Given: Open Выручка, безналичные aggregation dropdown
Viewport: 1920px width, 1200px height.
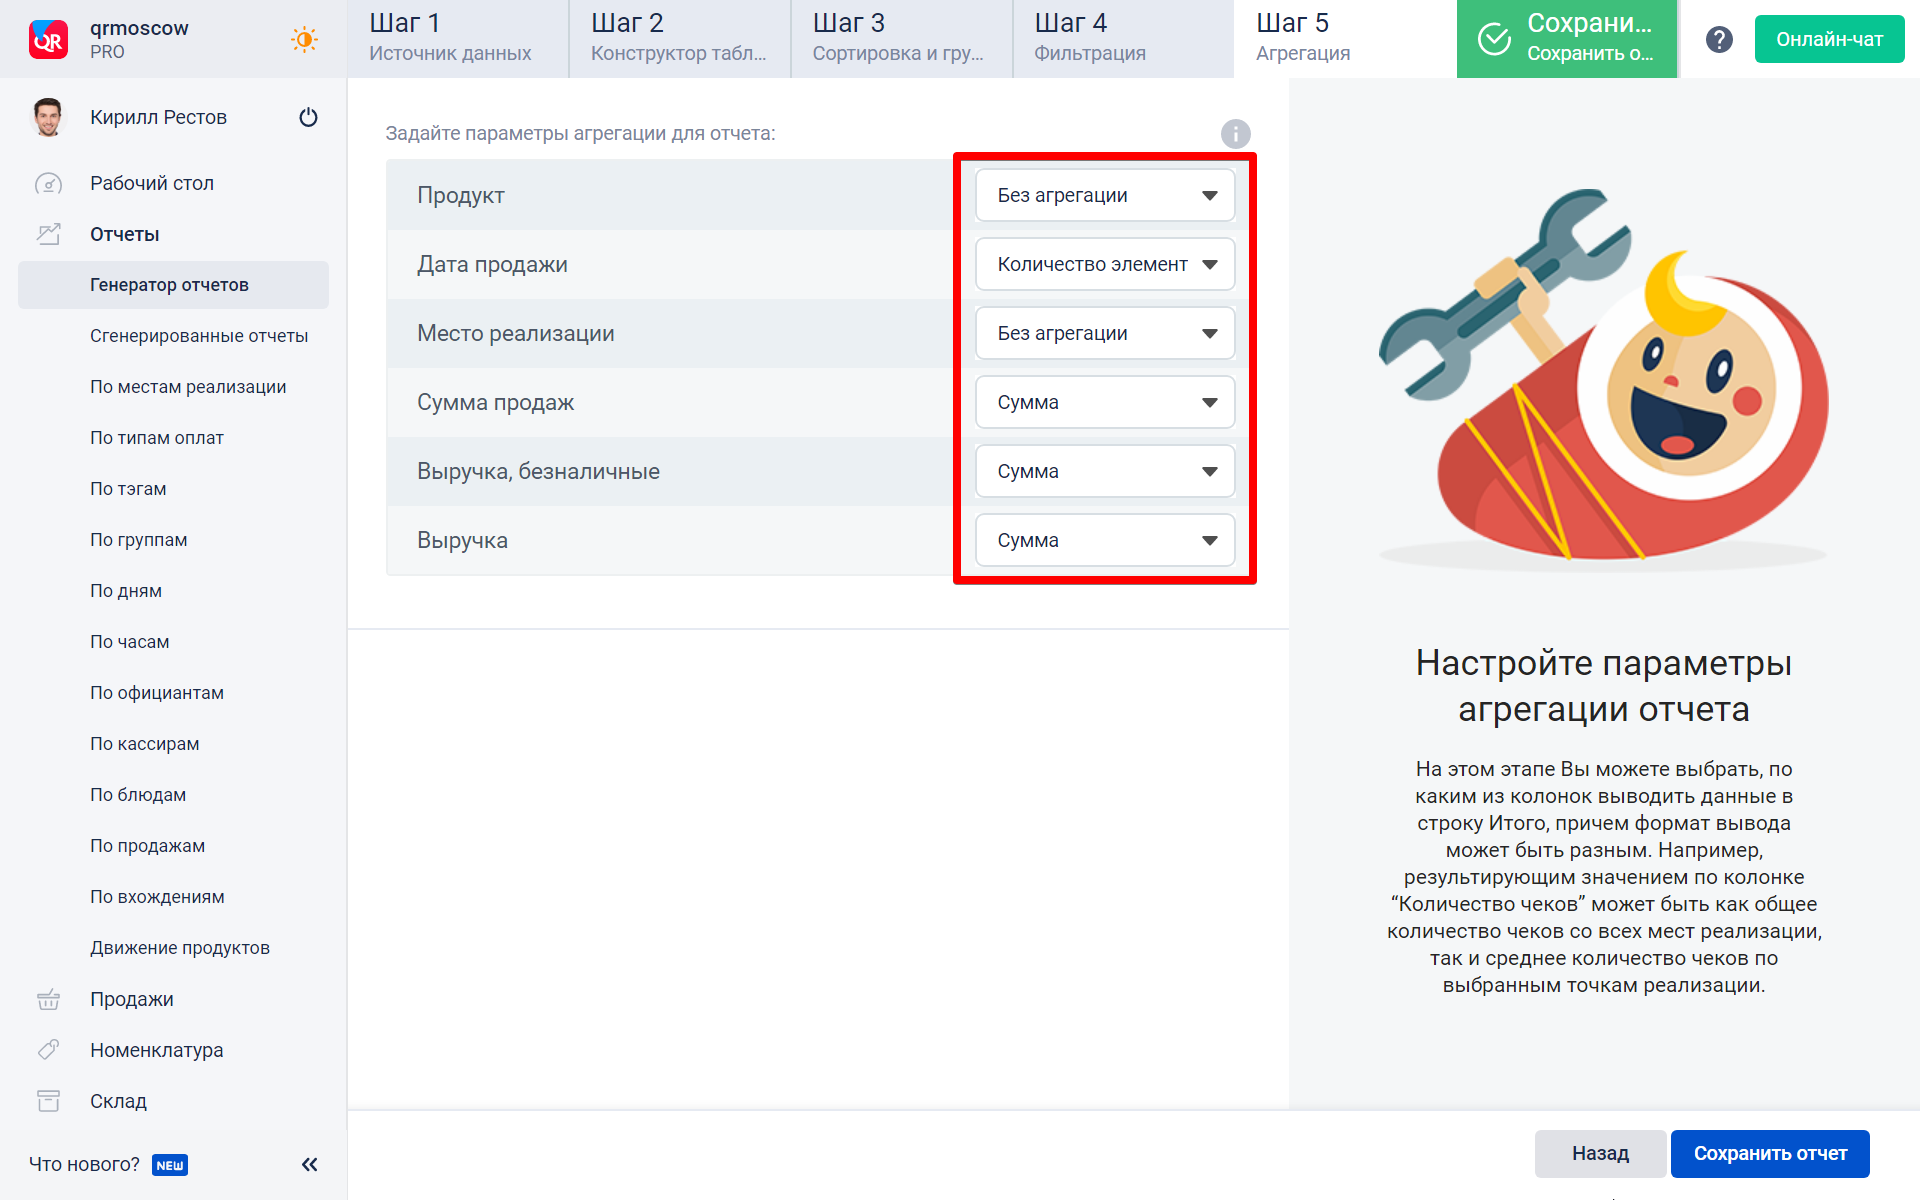Looking at the screenshot, I should tap(1105, 471).
